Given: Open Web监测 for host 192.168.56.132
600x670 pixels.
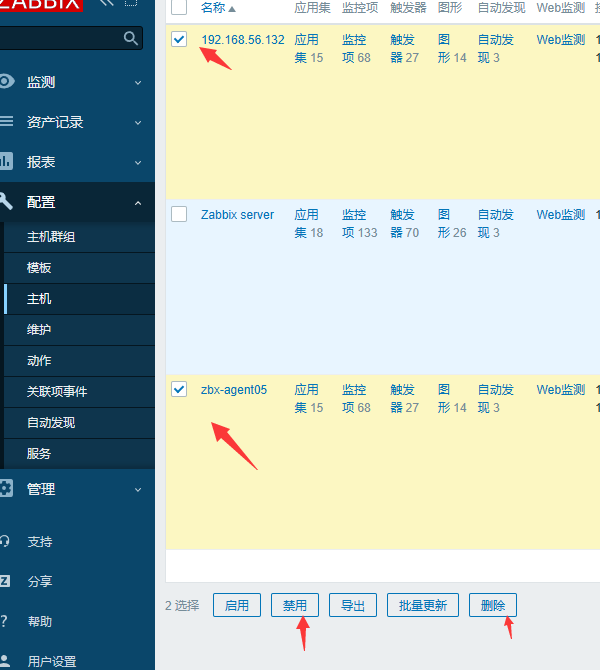Looking at the screenshot, I should (561, 40).
